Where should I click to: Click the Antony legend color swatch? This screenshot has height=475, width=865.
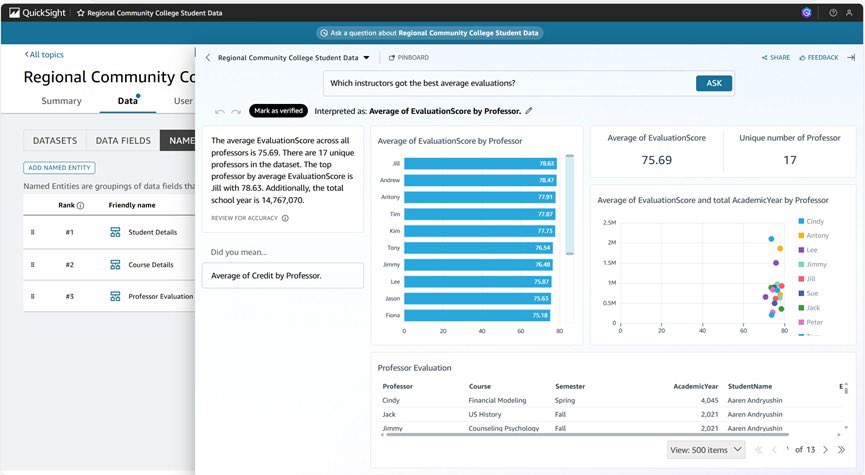pyautogui.click(x=801, y=236)
